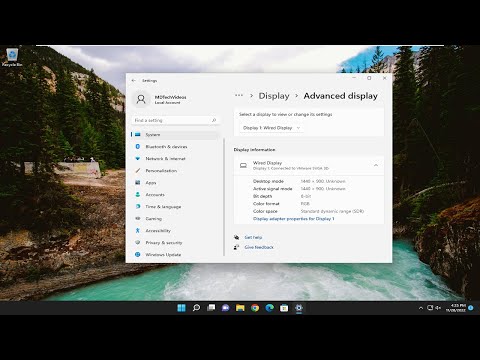Open the Chat taskbar icon
The image size is (480, 360).
(x=226, y=308)
